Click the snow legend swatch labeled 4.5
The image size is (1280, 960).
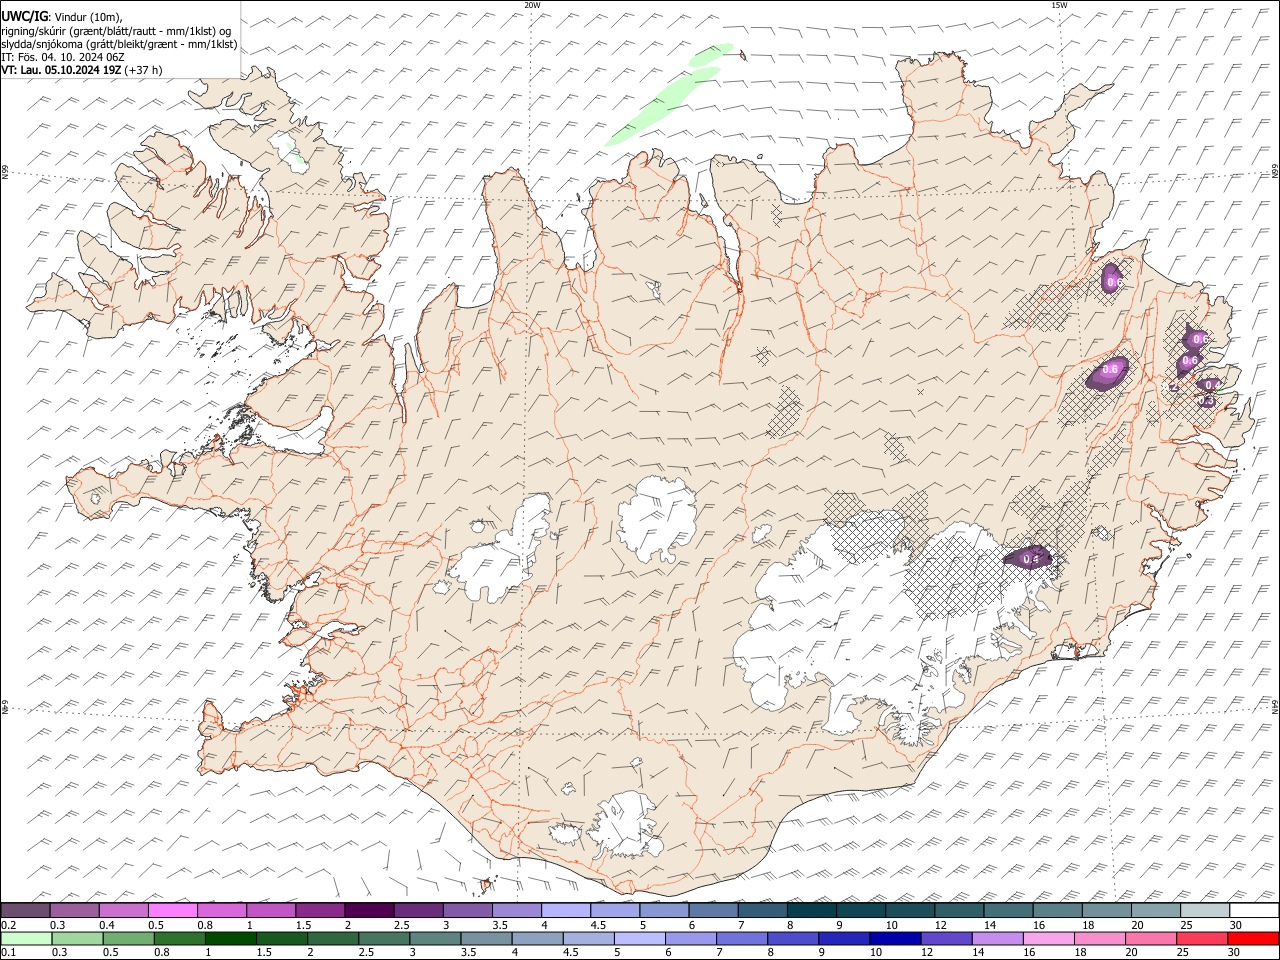[x=614, y=910]
